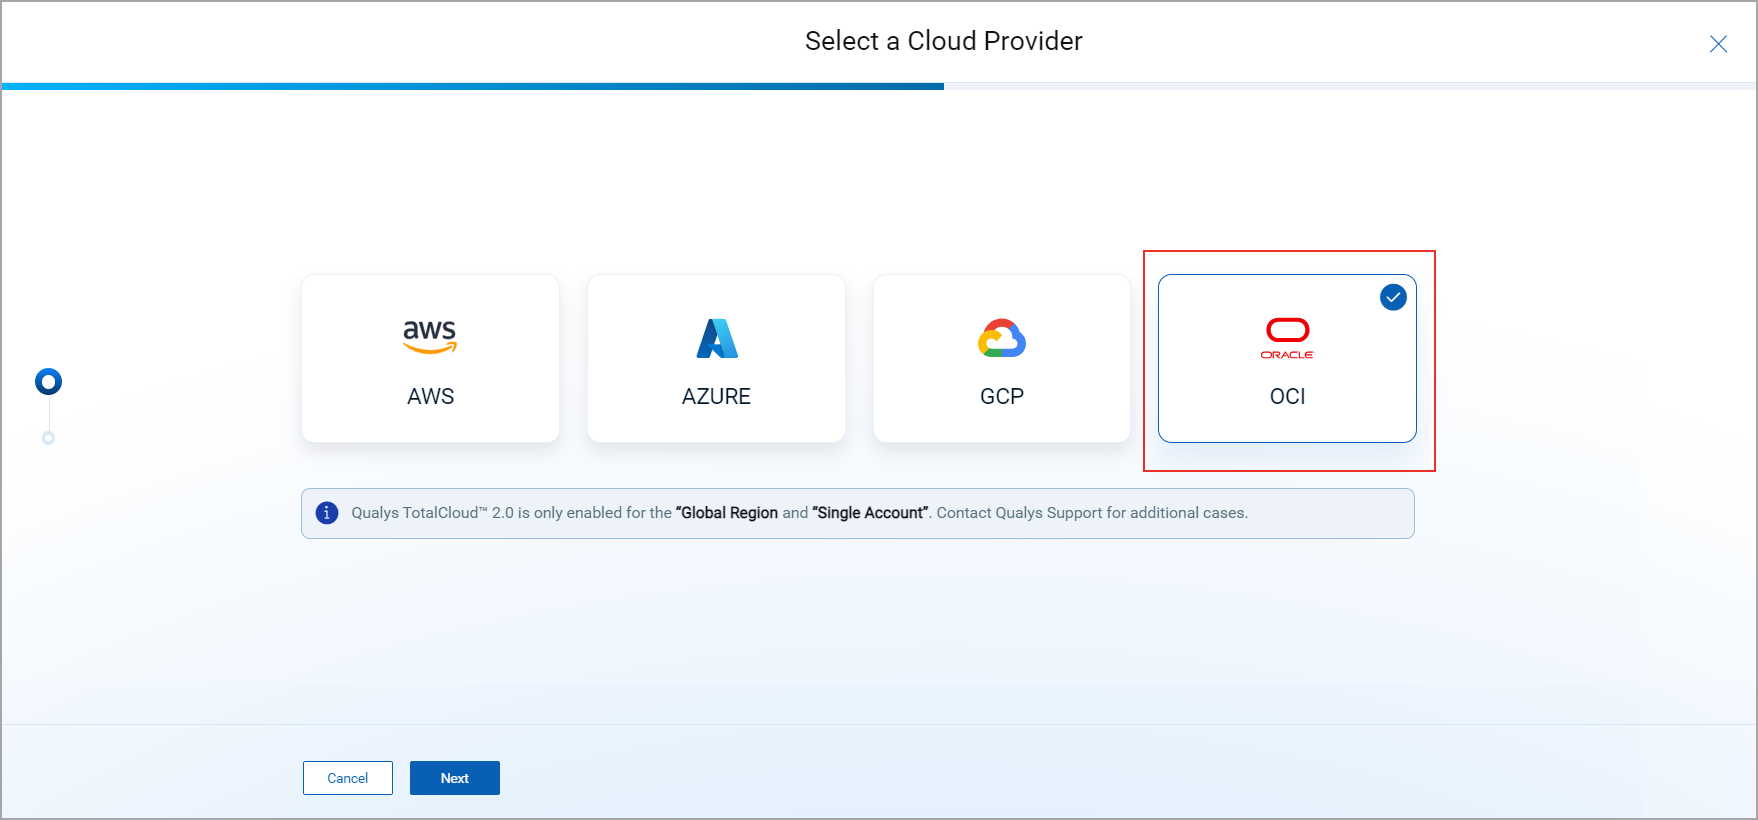Screen dimensions: 1758x820
Task: Click the "Global Region" bold text
Action: (727, 513)
